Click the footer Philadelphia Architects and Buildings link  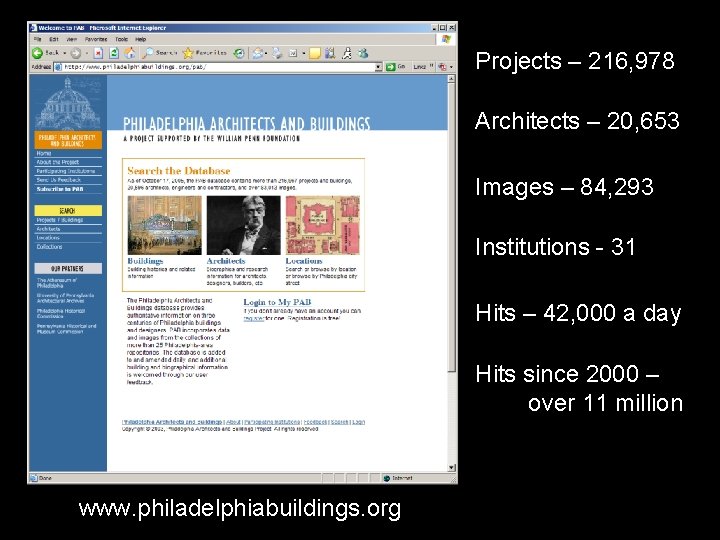(x=172, y=422)
